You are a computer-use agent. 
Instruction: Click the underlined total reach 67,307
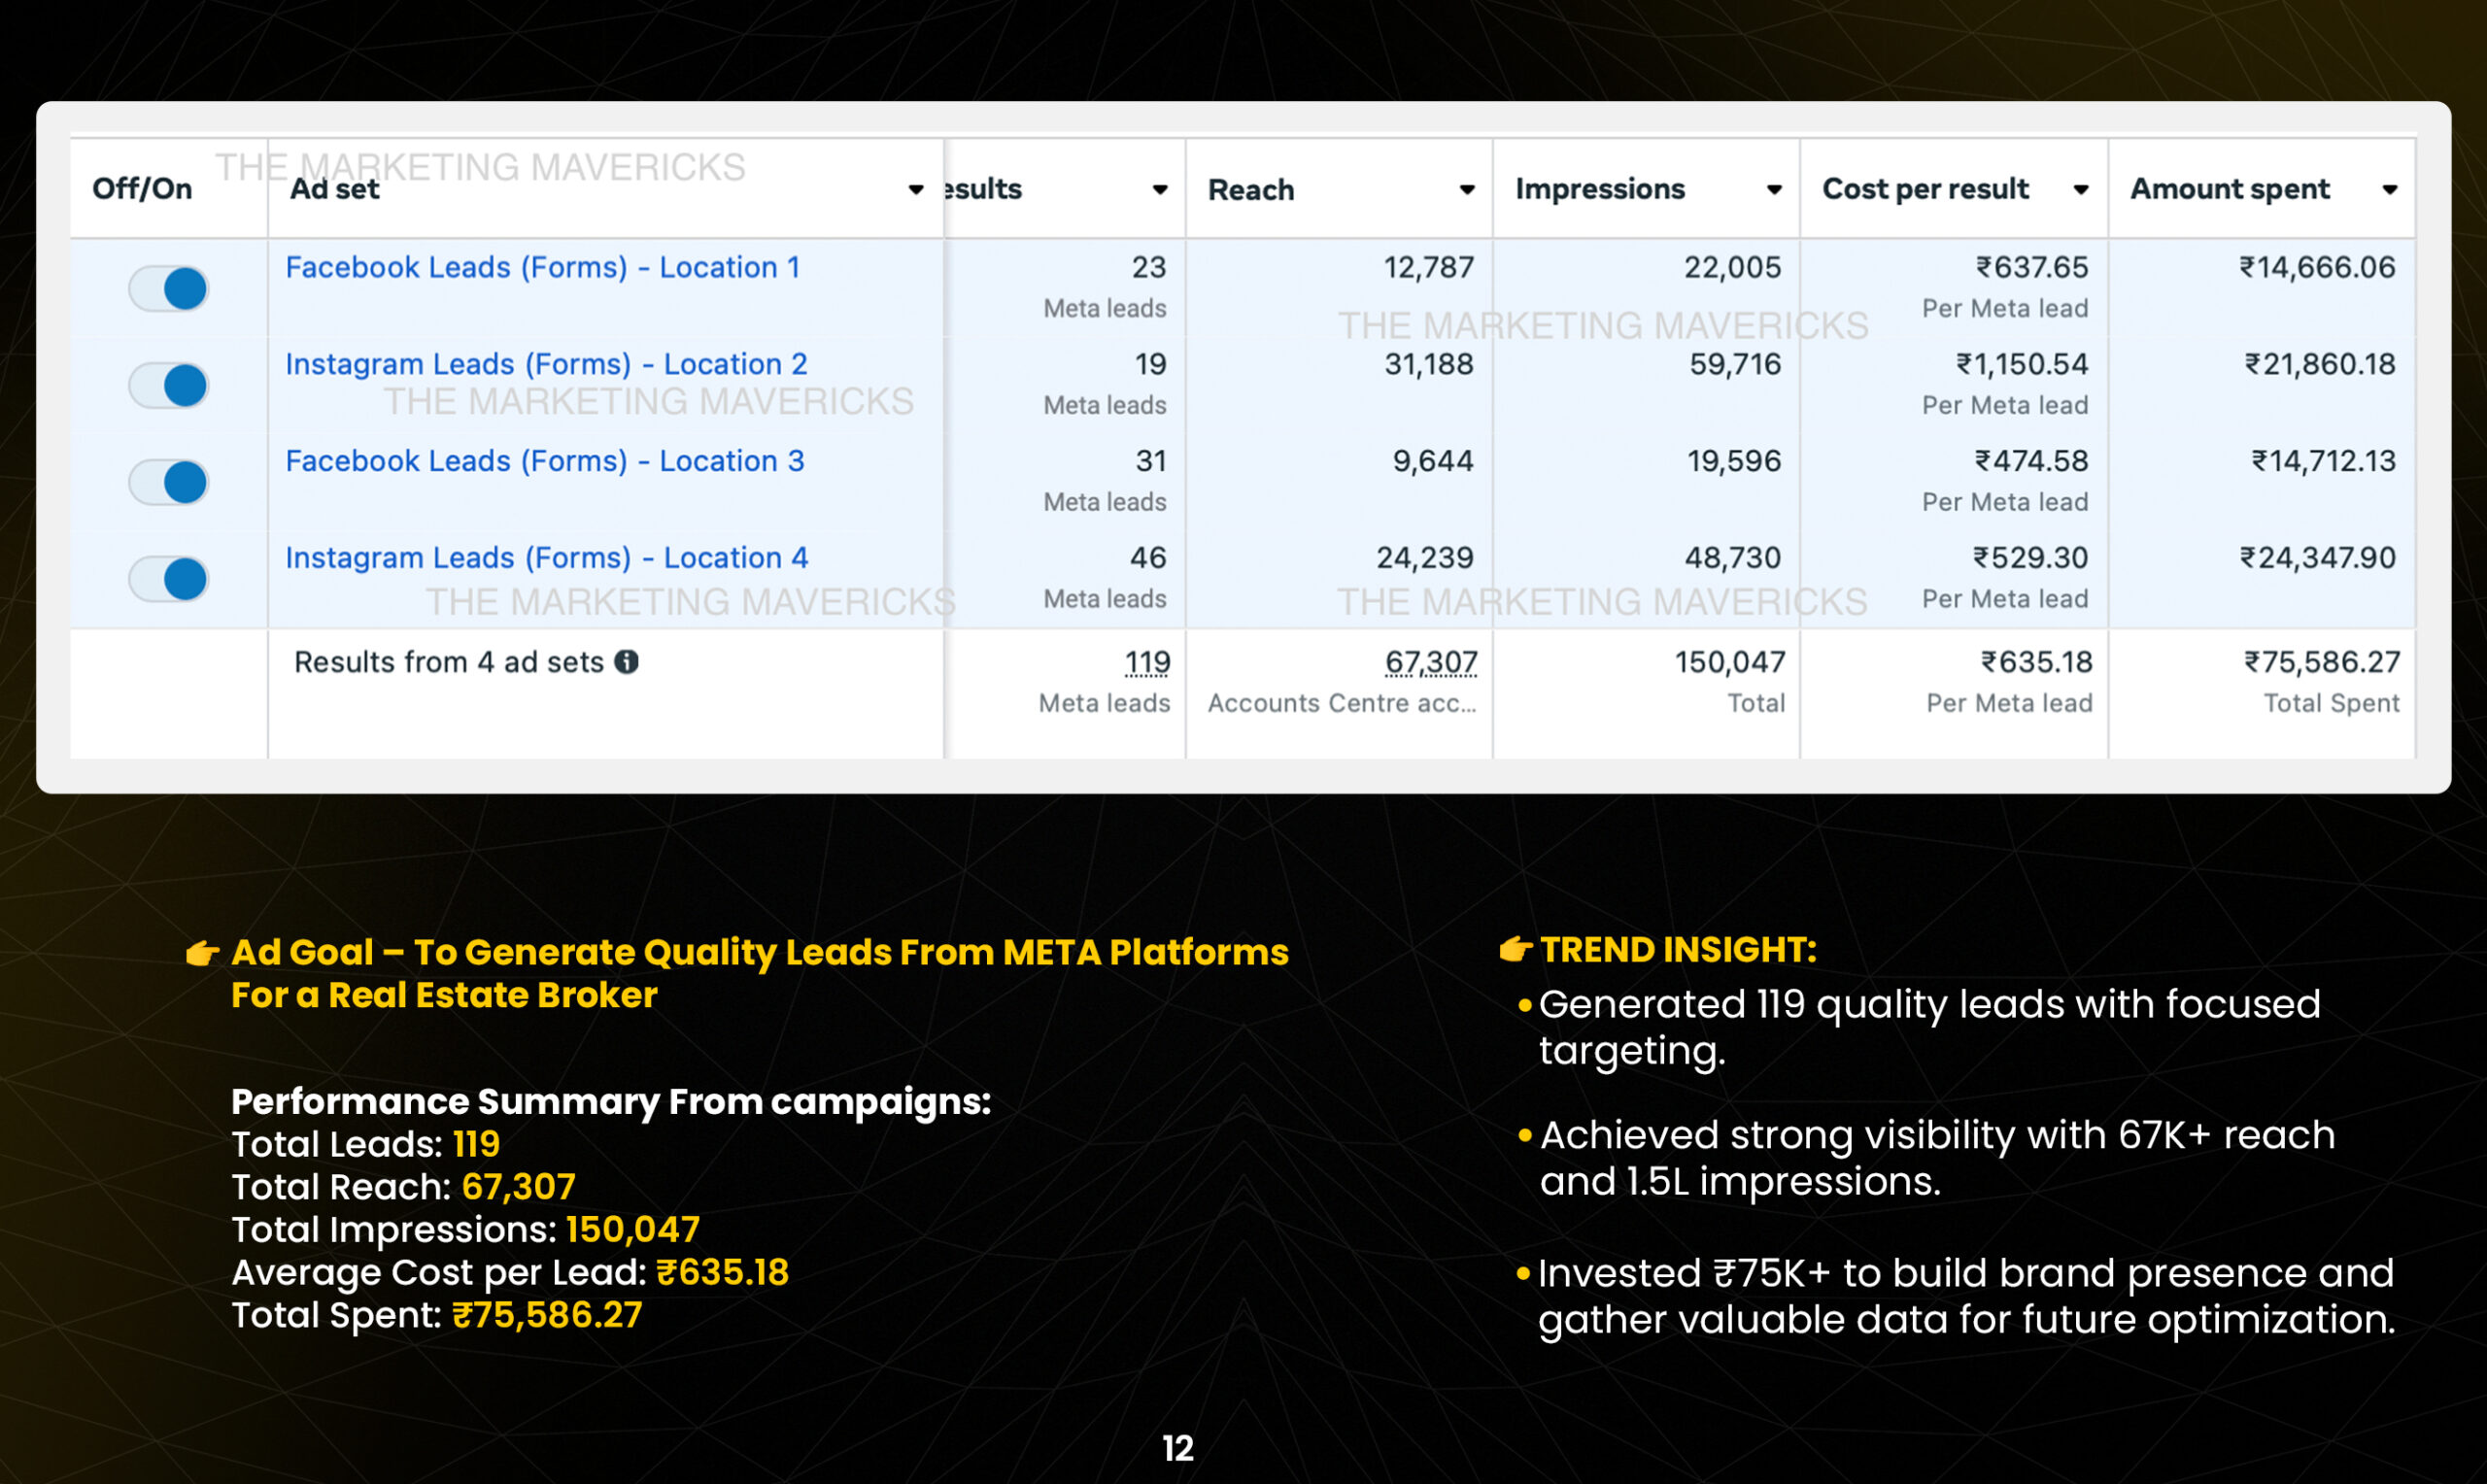1431,662
